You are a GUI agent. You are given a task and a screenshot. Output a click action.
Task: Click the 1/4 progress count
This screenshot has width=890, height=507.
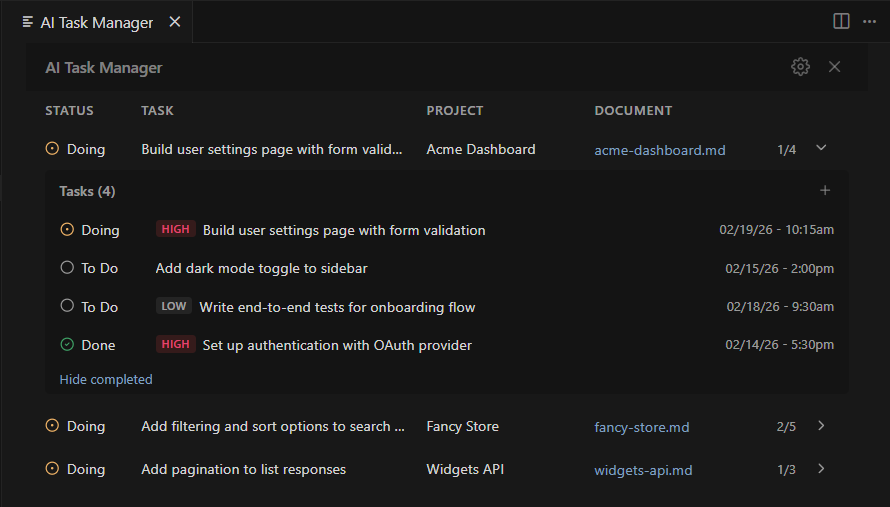pyautogui.click(x=787, y=150)
